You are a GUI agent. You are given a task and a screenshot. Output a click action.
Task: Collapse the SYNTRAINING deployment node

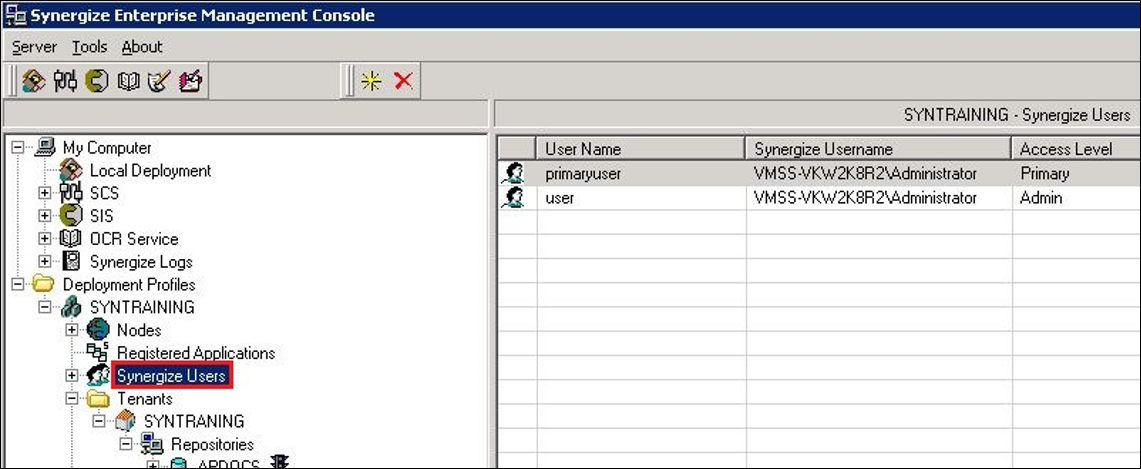[x=44, y=307]
